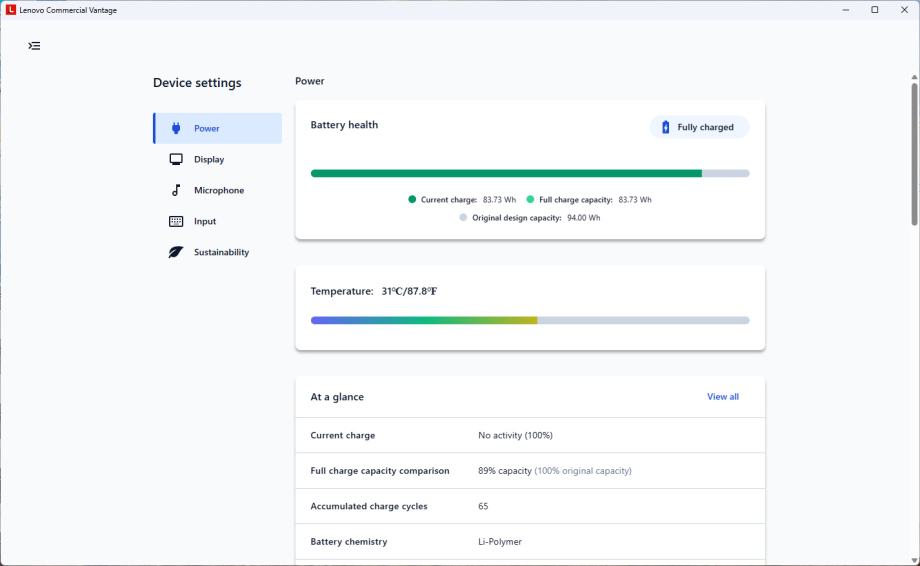Click the Microphone music note icon

tap(176, 190)
